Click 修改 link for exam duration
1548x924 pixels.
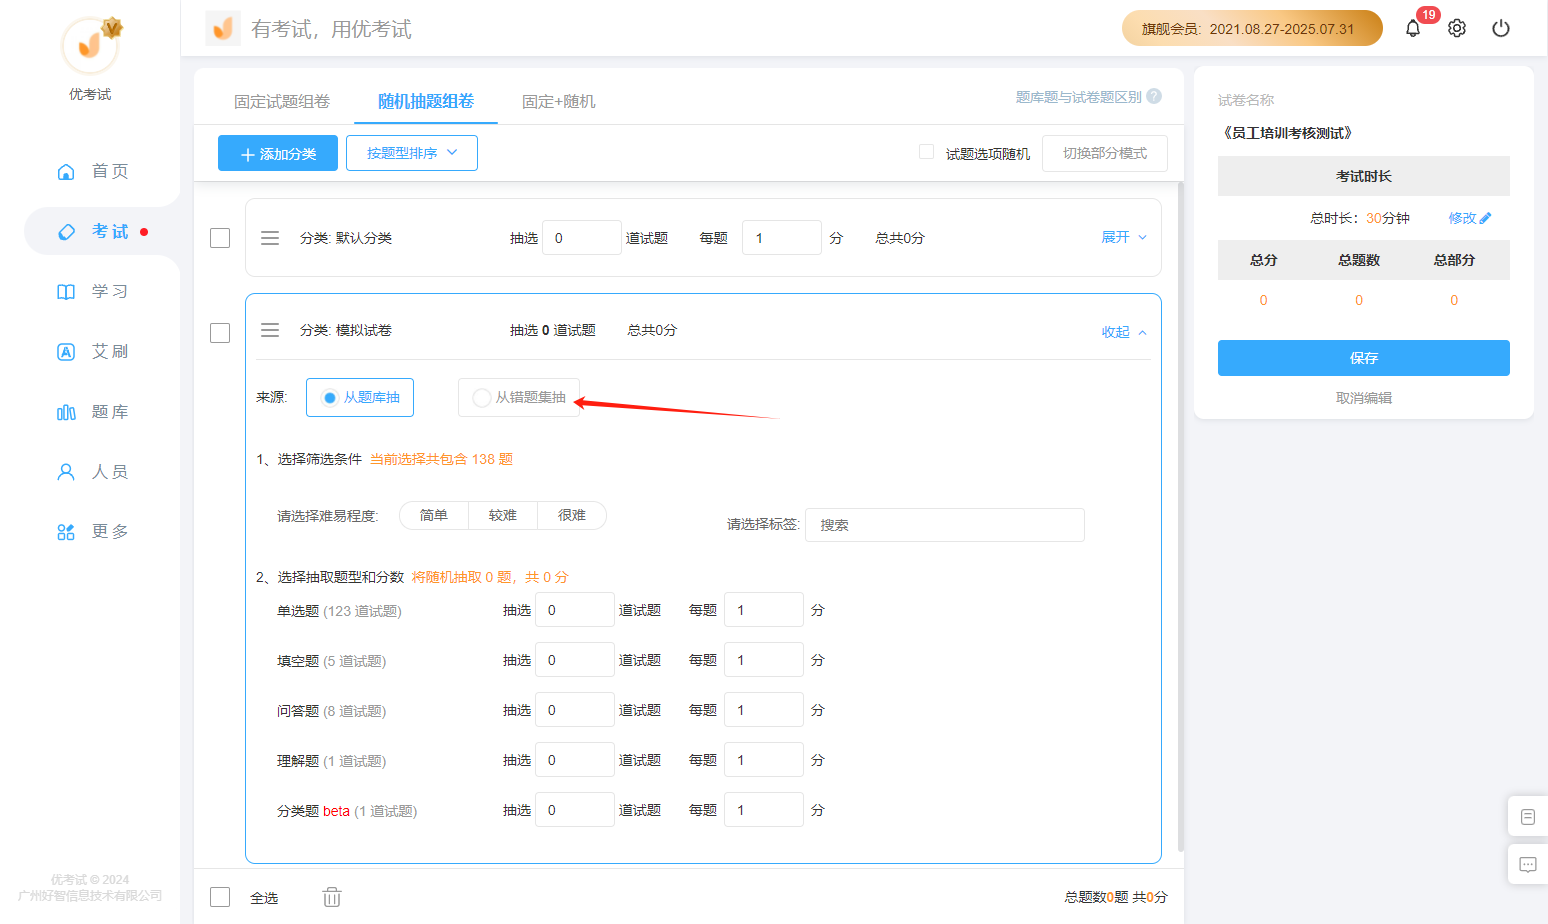coord(1462,218)
